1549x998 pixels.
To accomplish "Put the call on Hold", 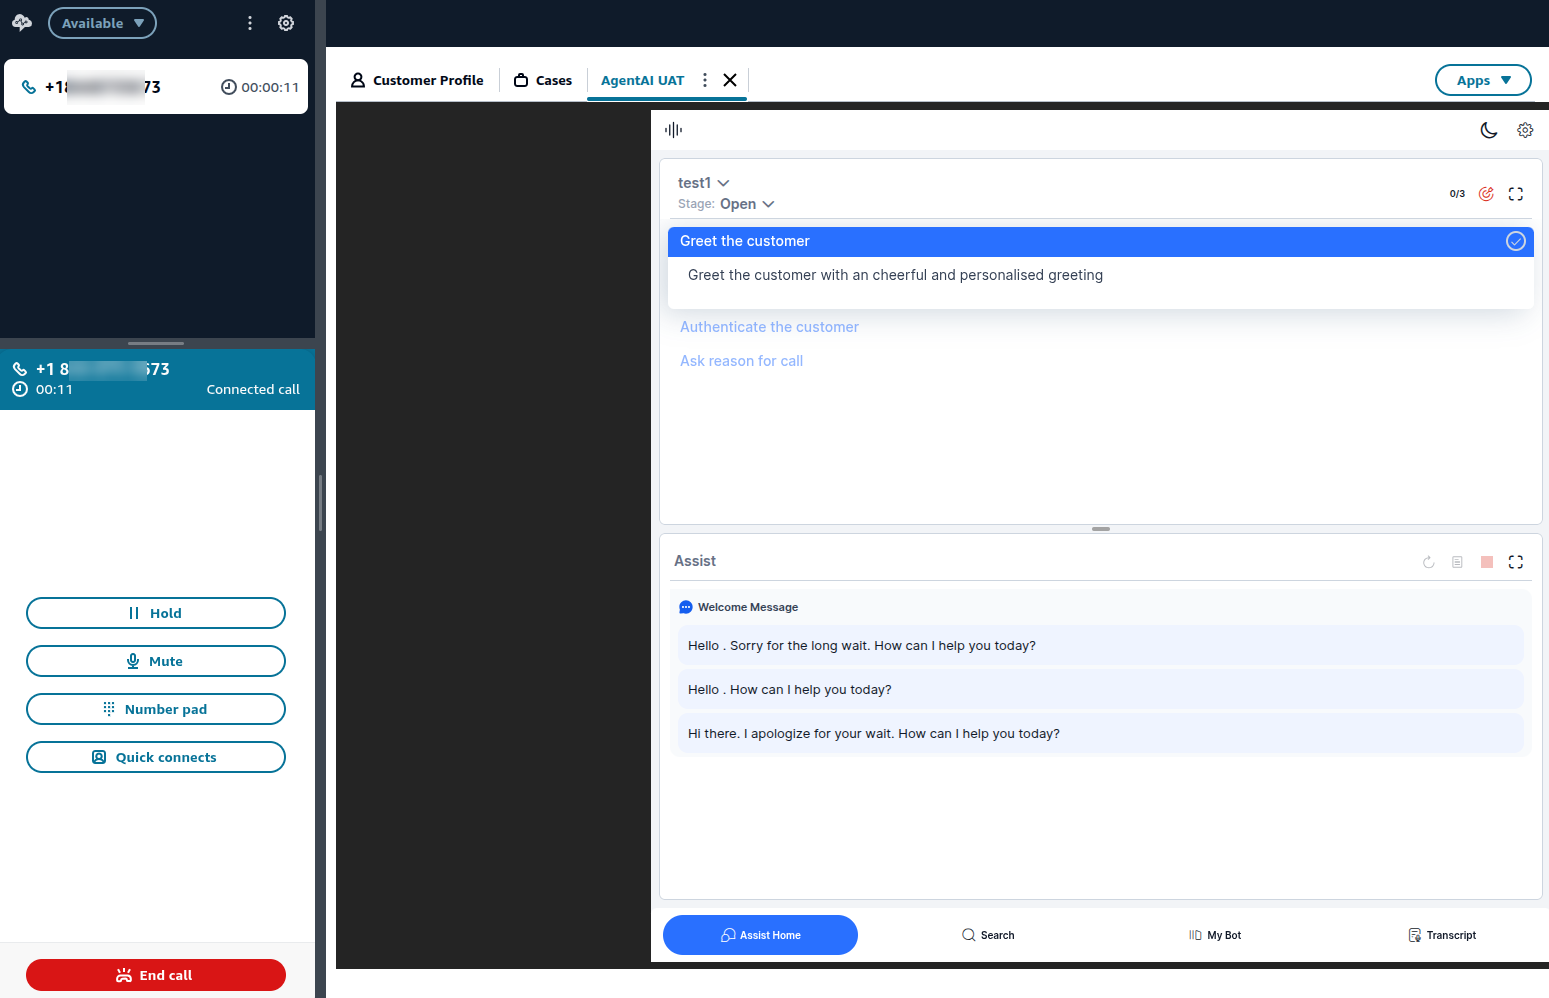I will [156, 613].
